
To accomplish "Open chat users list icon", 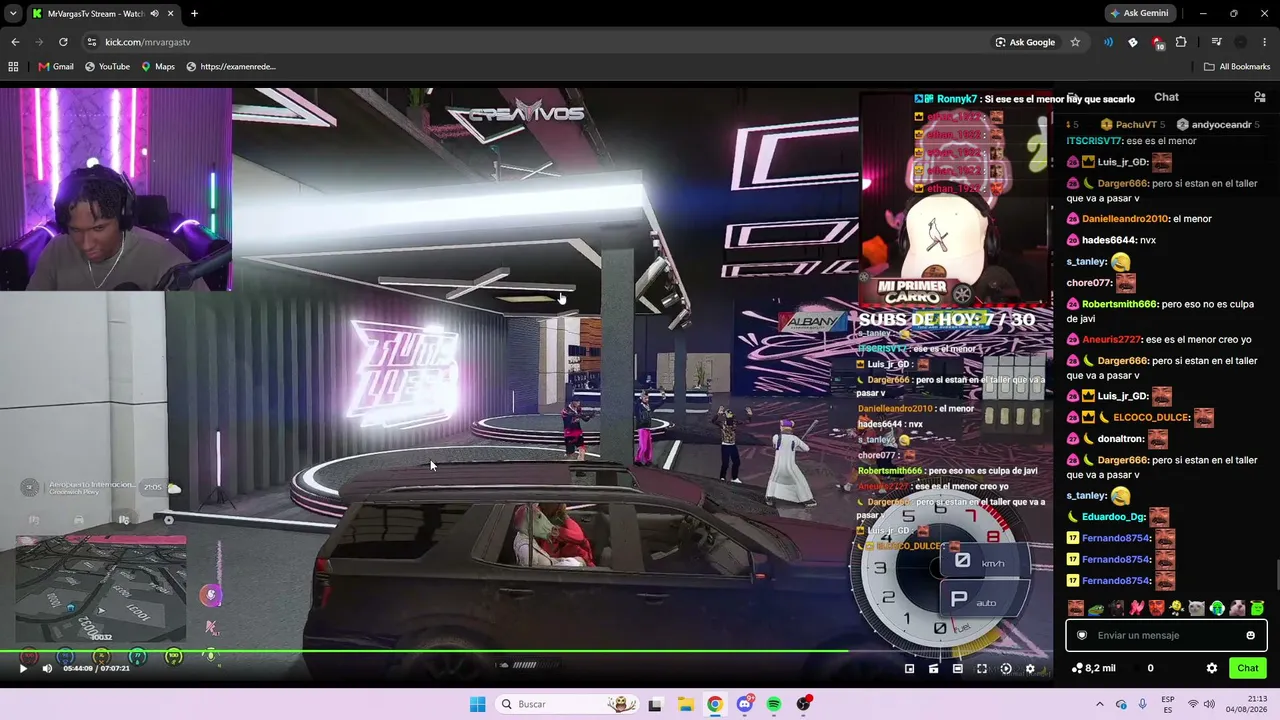I will (x=1259, y=97).
